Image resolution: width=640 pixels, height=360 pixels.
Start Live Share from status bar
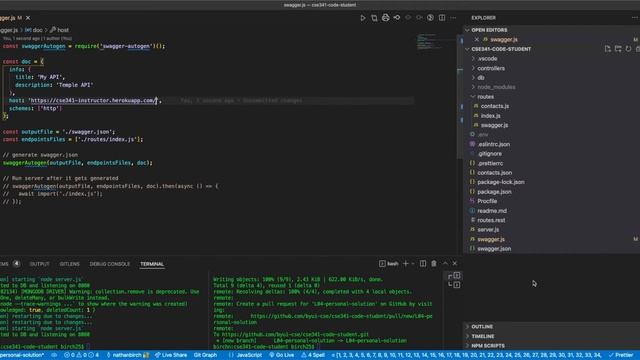click(x=171, y=355)
